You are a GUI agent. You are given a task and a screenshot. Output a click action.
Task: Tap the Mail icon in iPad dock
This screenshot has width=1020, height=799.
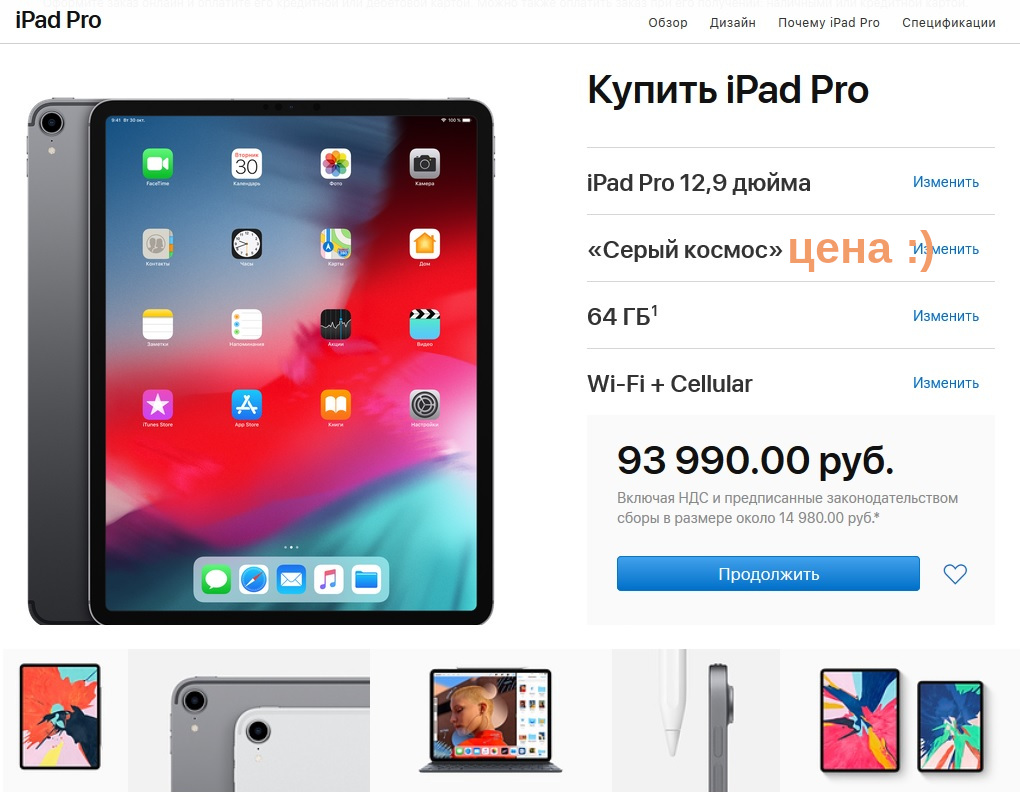point(291,579)
